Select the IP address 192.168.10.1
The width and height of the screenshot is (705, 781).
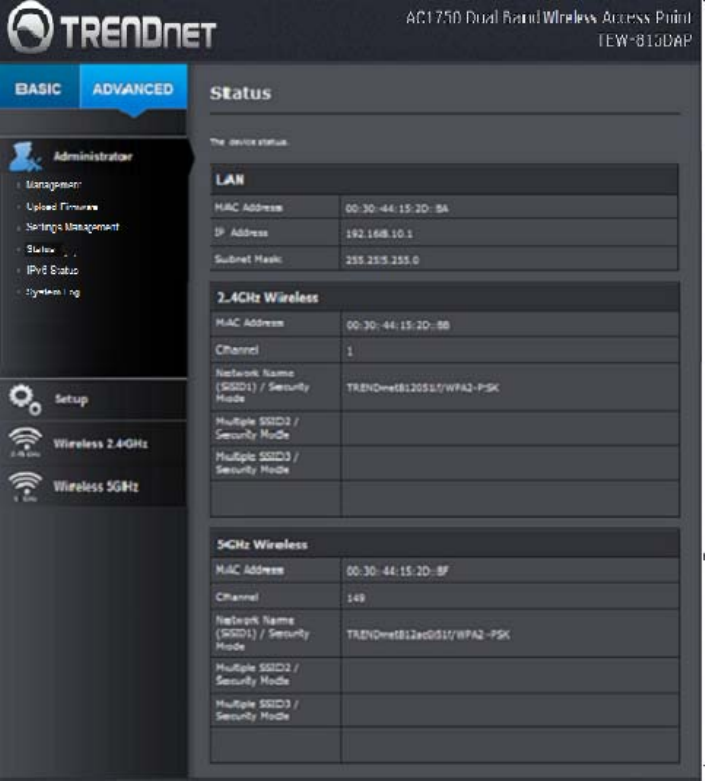coord(379,234)
